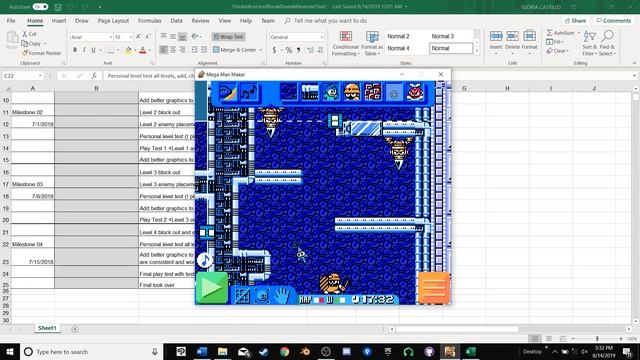Open Word from the Windows taskbar
Image resolution: width=640 pixels, height=360 pixels.
point(202,351)
